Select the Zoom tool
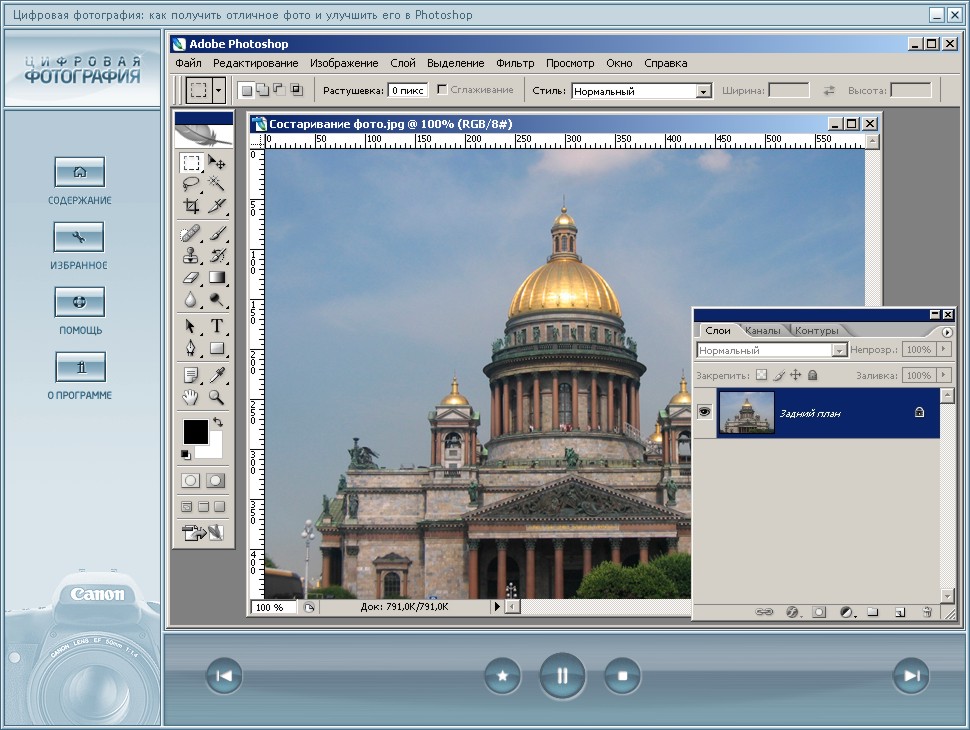The image size is (970, 730). pyautogui.click(x=216, y=397)
